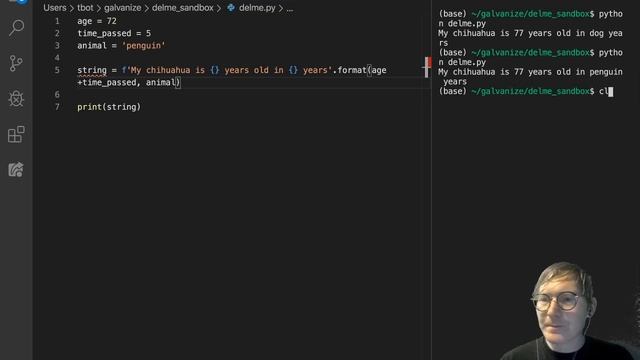Click the underlined 'string' variable on line 5
The width and height of the screenshot is (640, 360).
click(x=92, y=70)
